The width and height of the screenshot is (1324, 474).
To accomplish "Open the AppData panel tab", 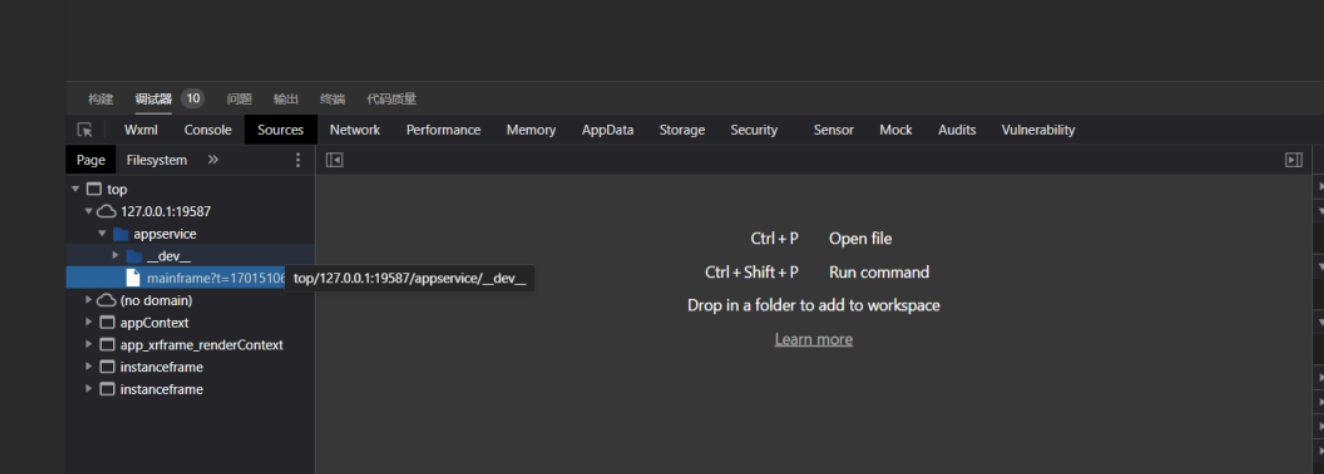I will coord(607,130).
